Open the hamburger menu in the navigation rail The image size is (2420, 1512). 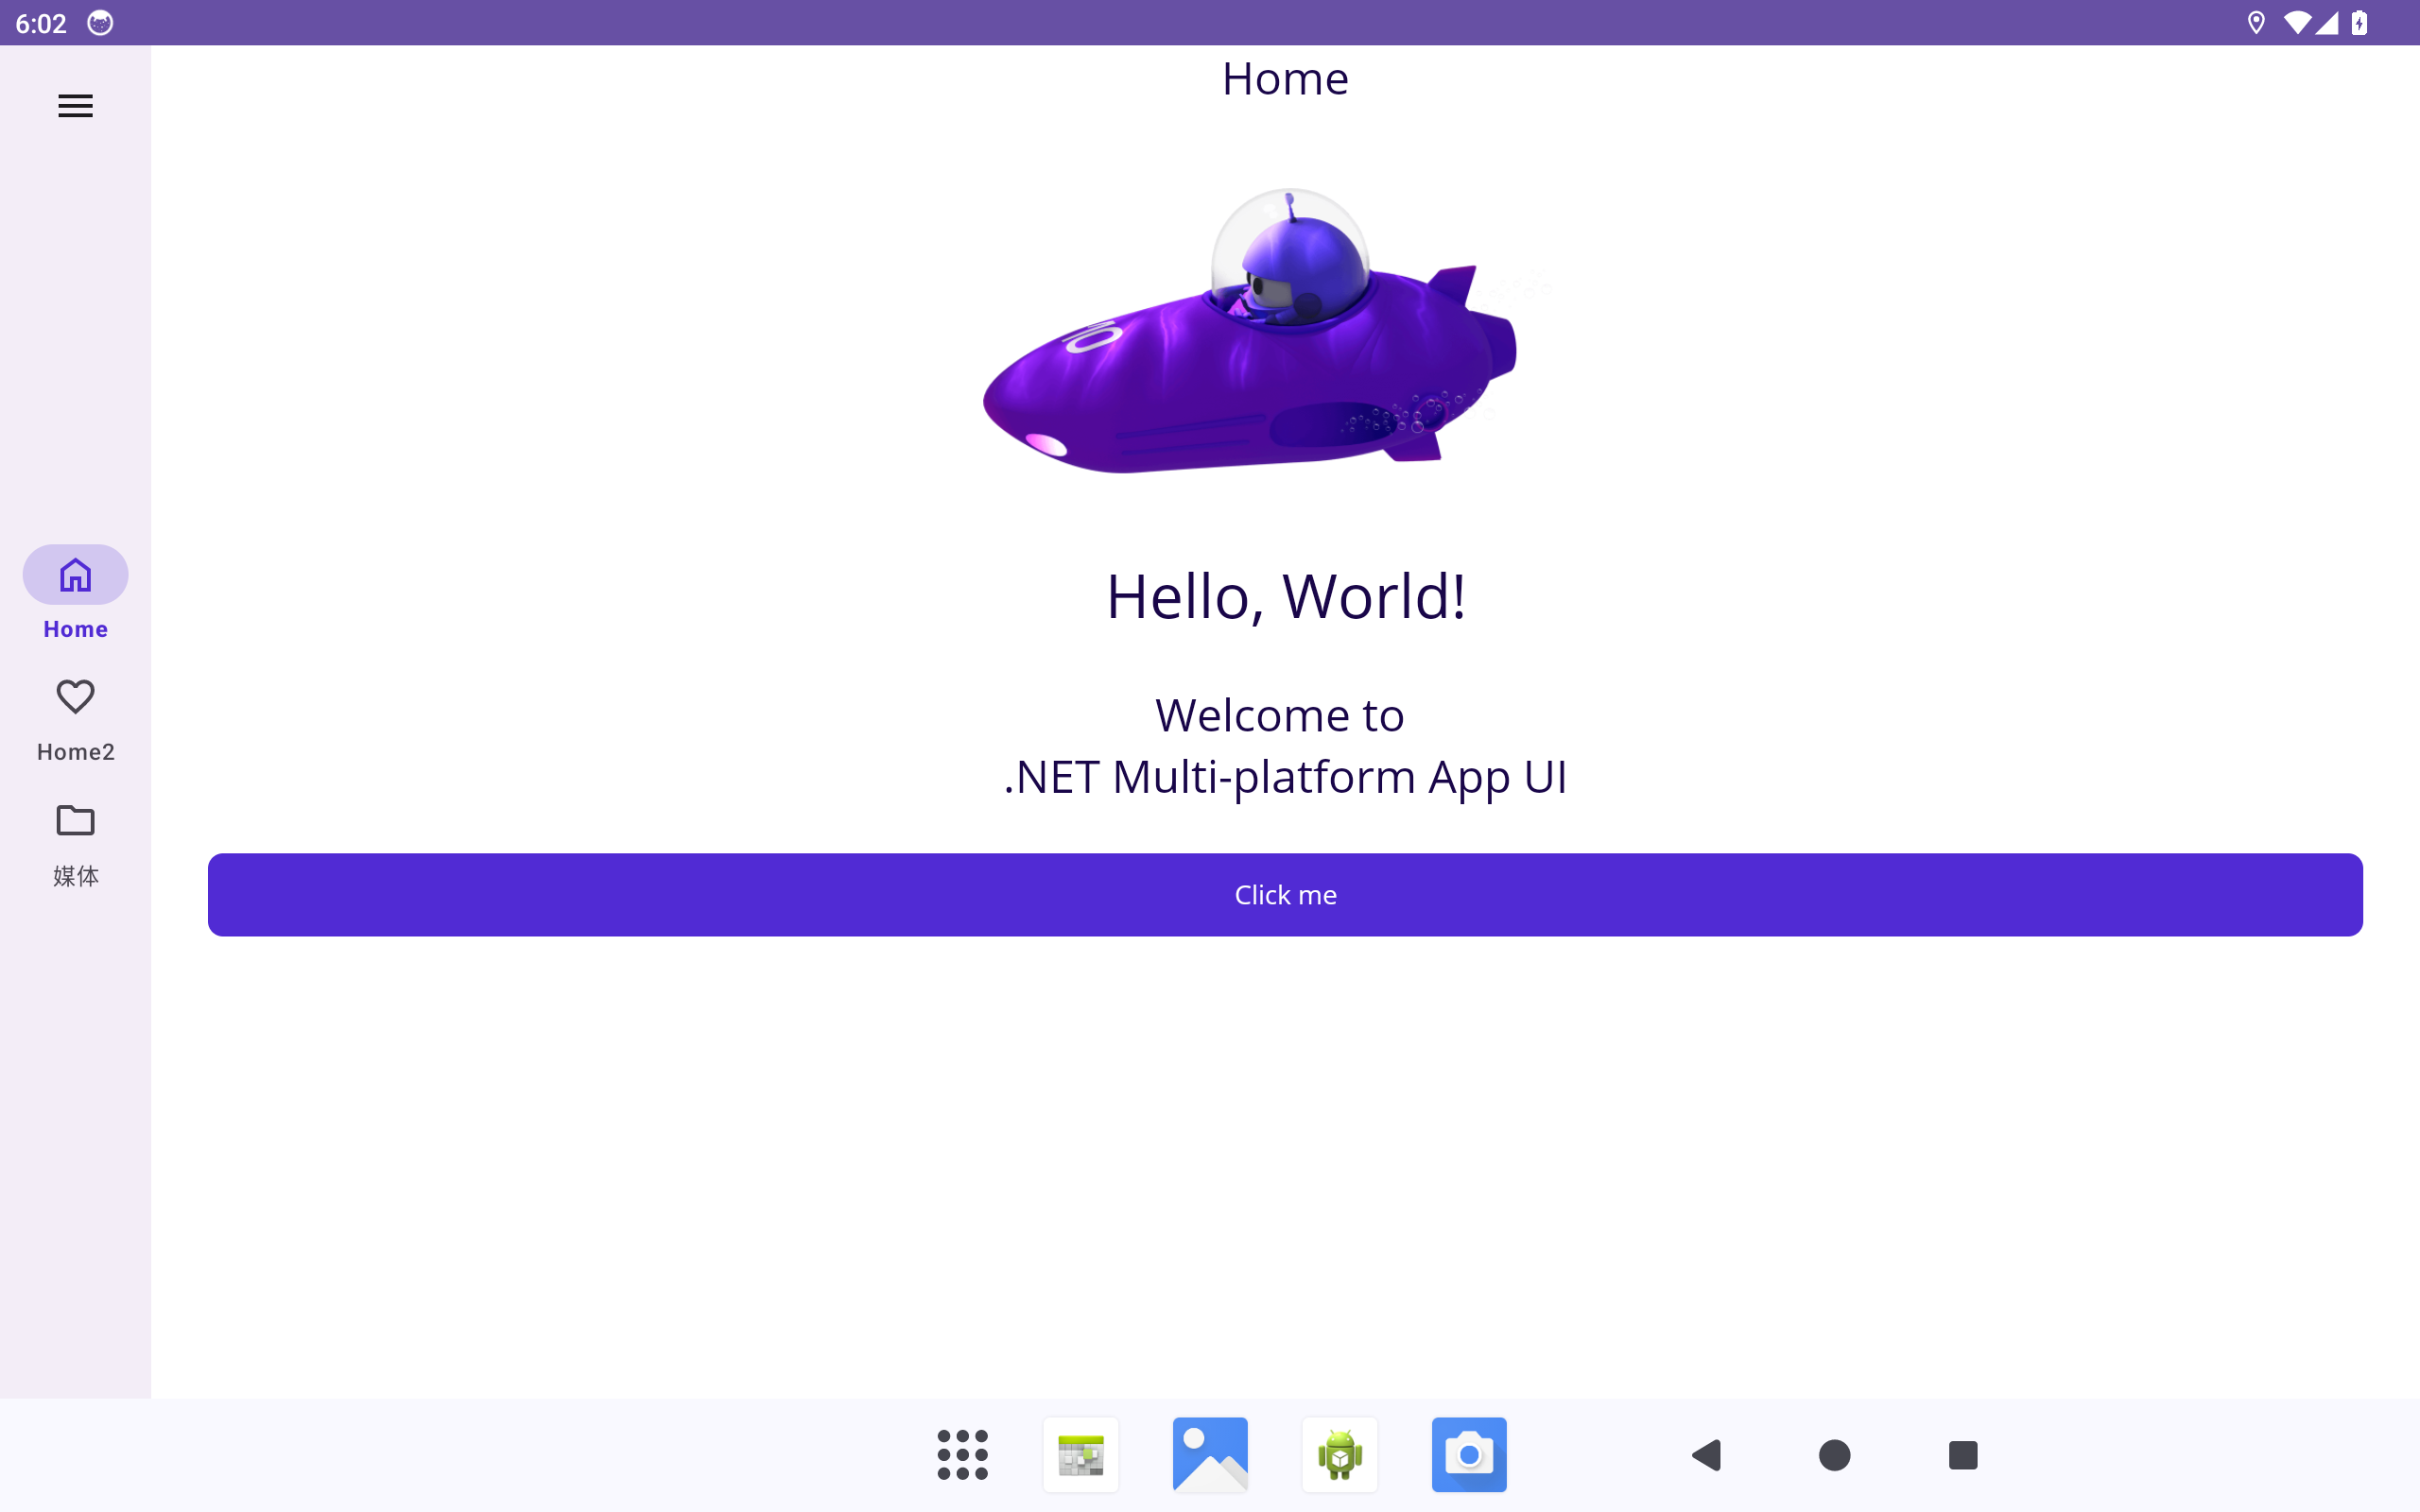75,106
